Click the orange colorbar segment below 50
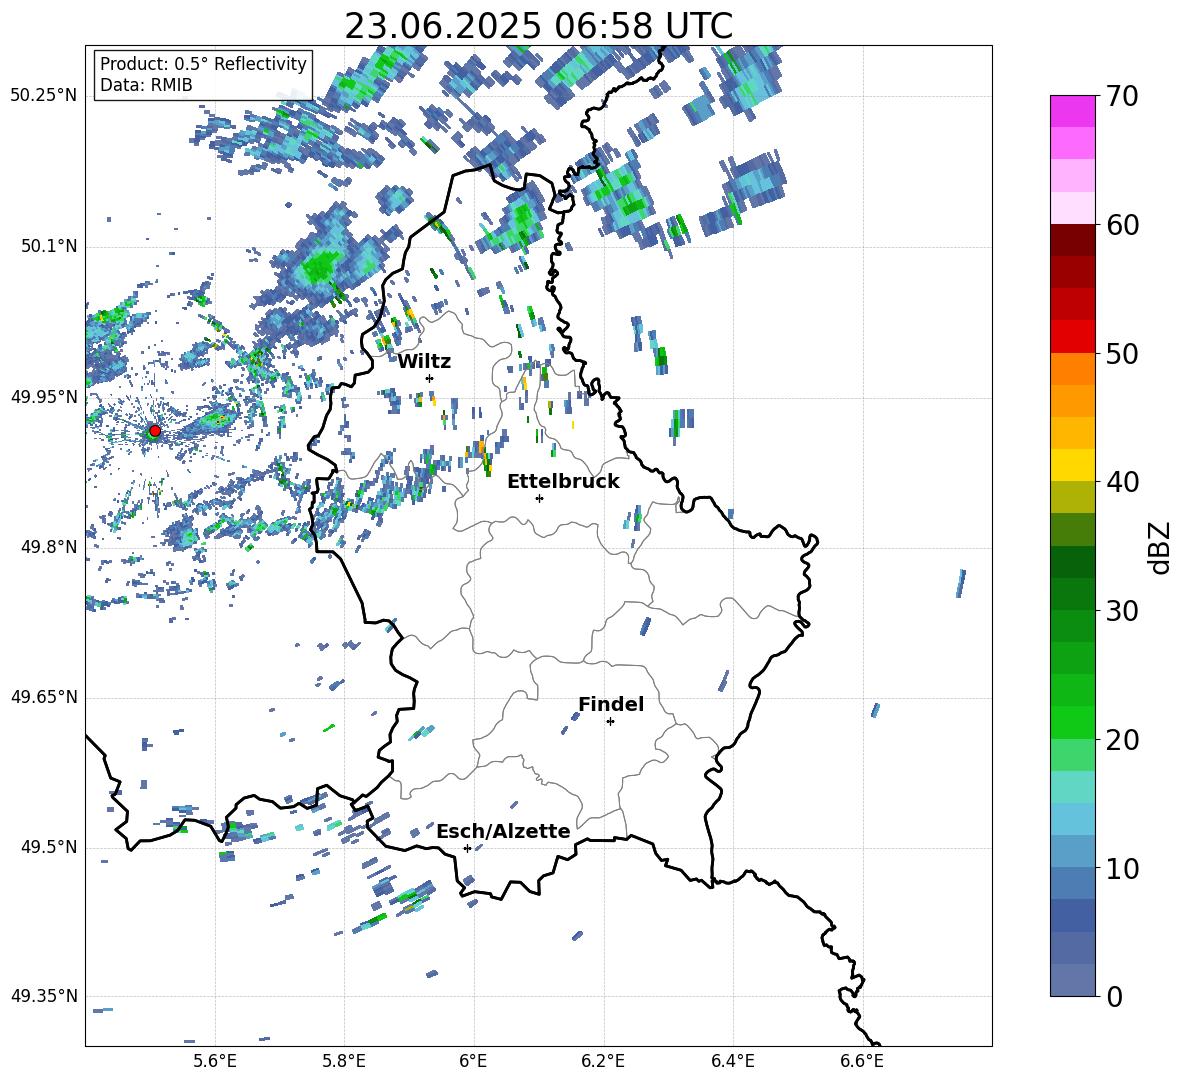 (1072, 369)
